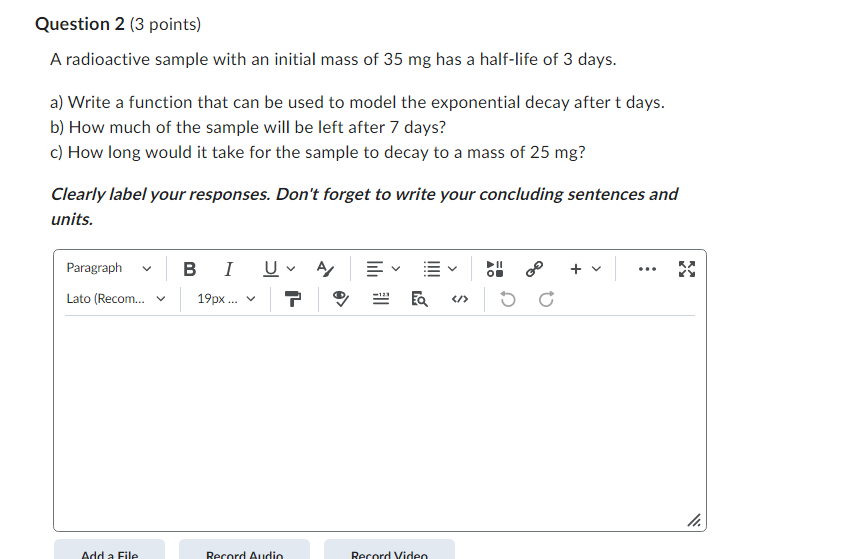Expand the list options chevron
Viewport: 850px width, 559px height.
453,269
